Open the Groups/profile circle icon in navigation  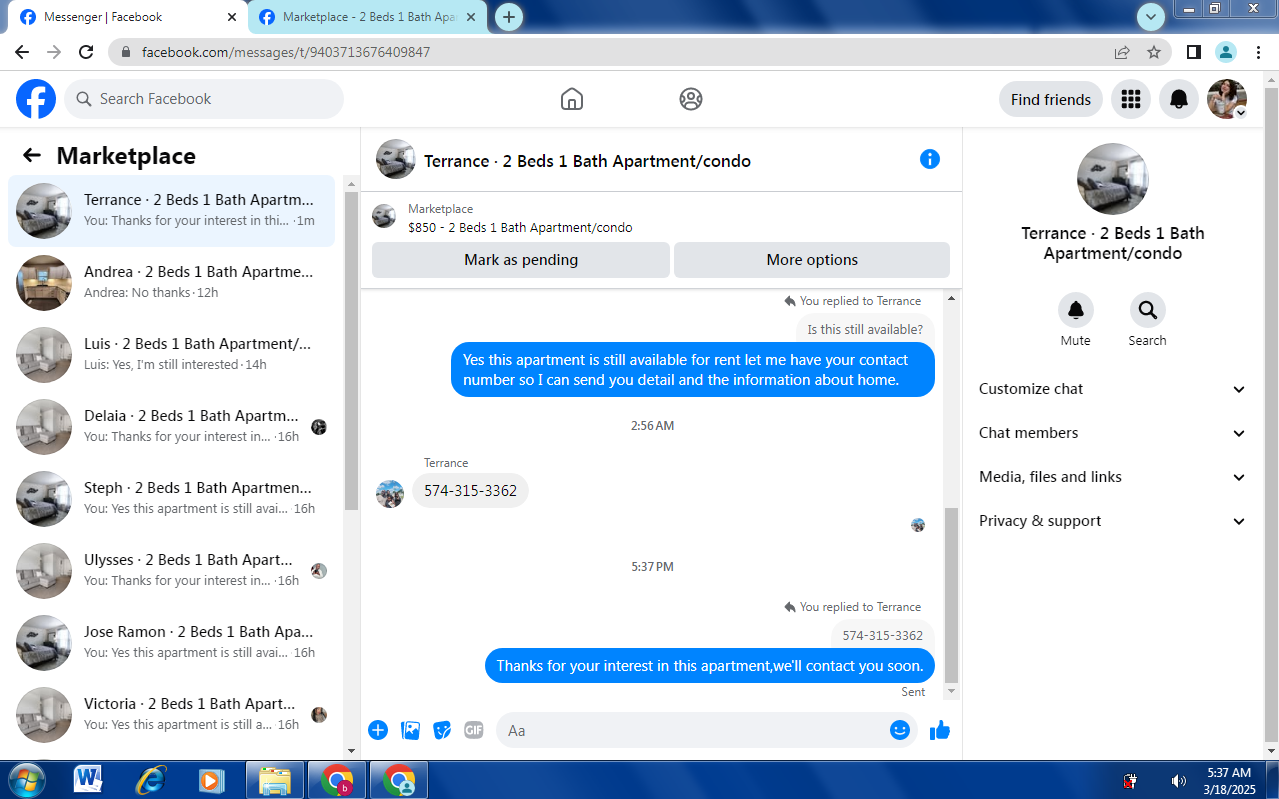(691, 99)
